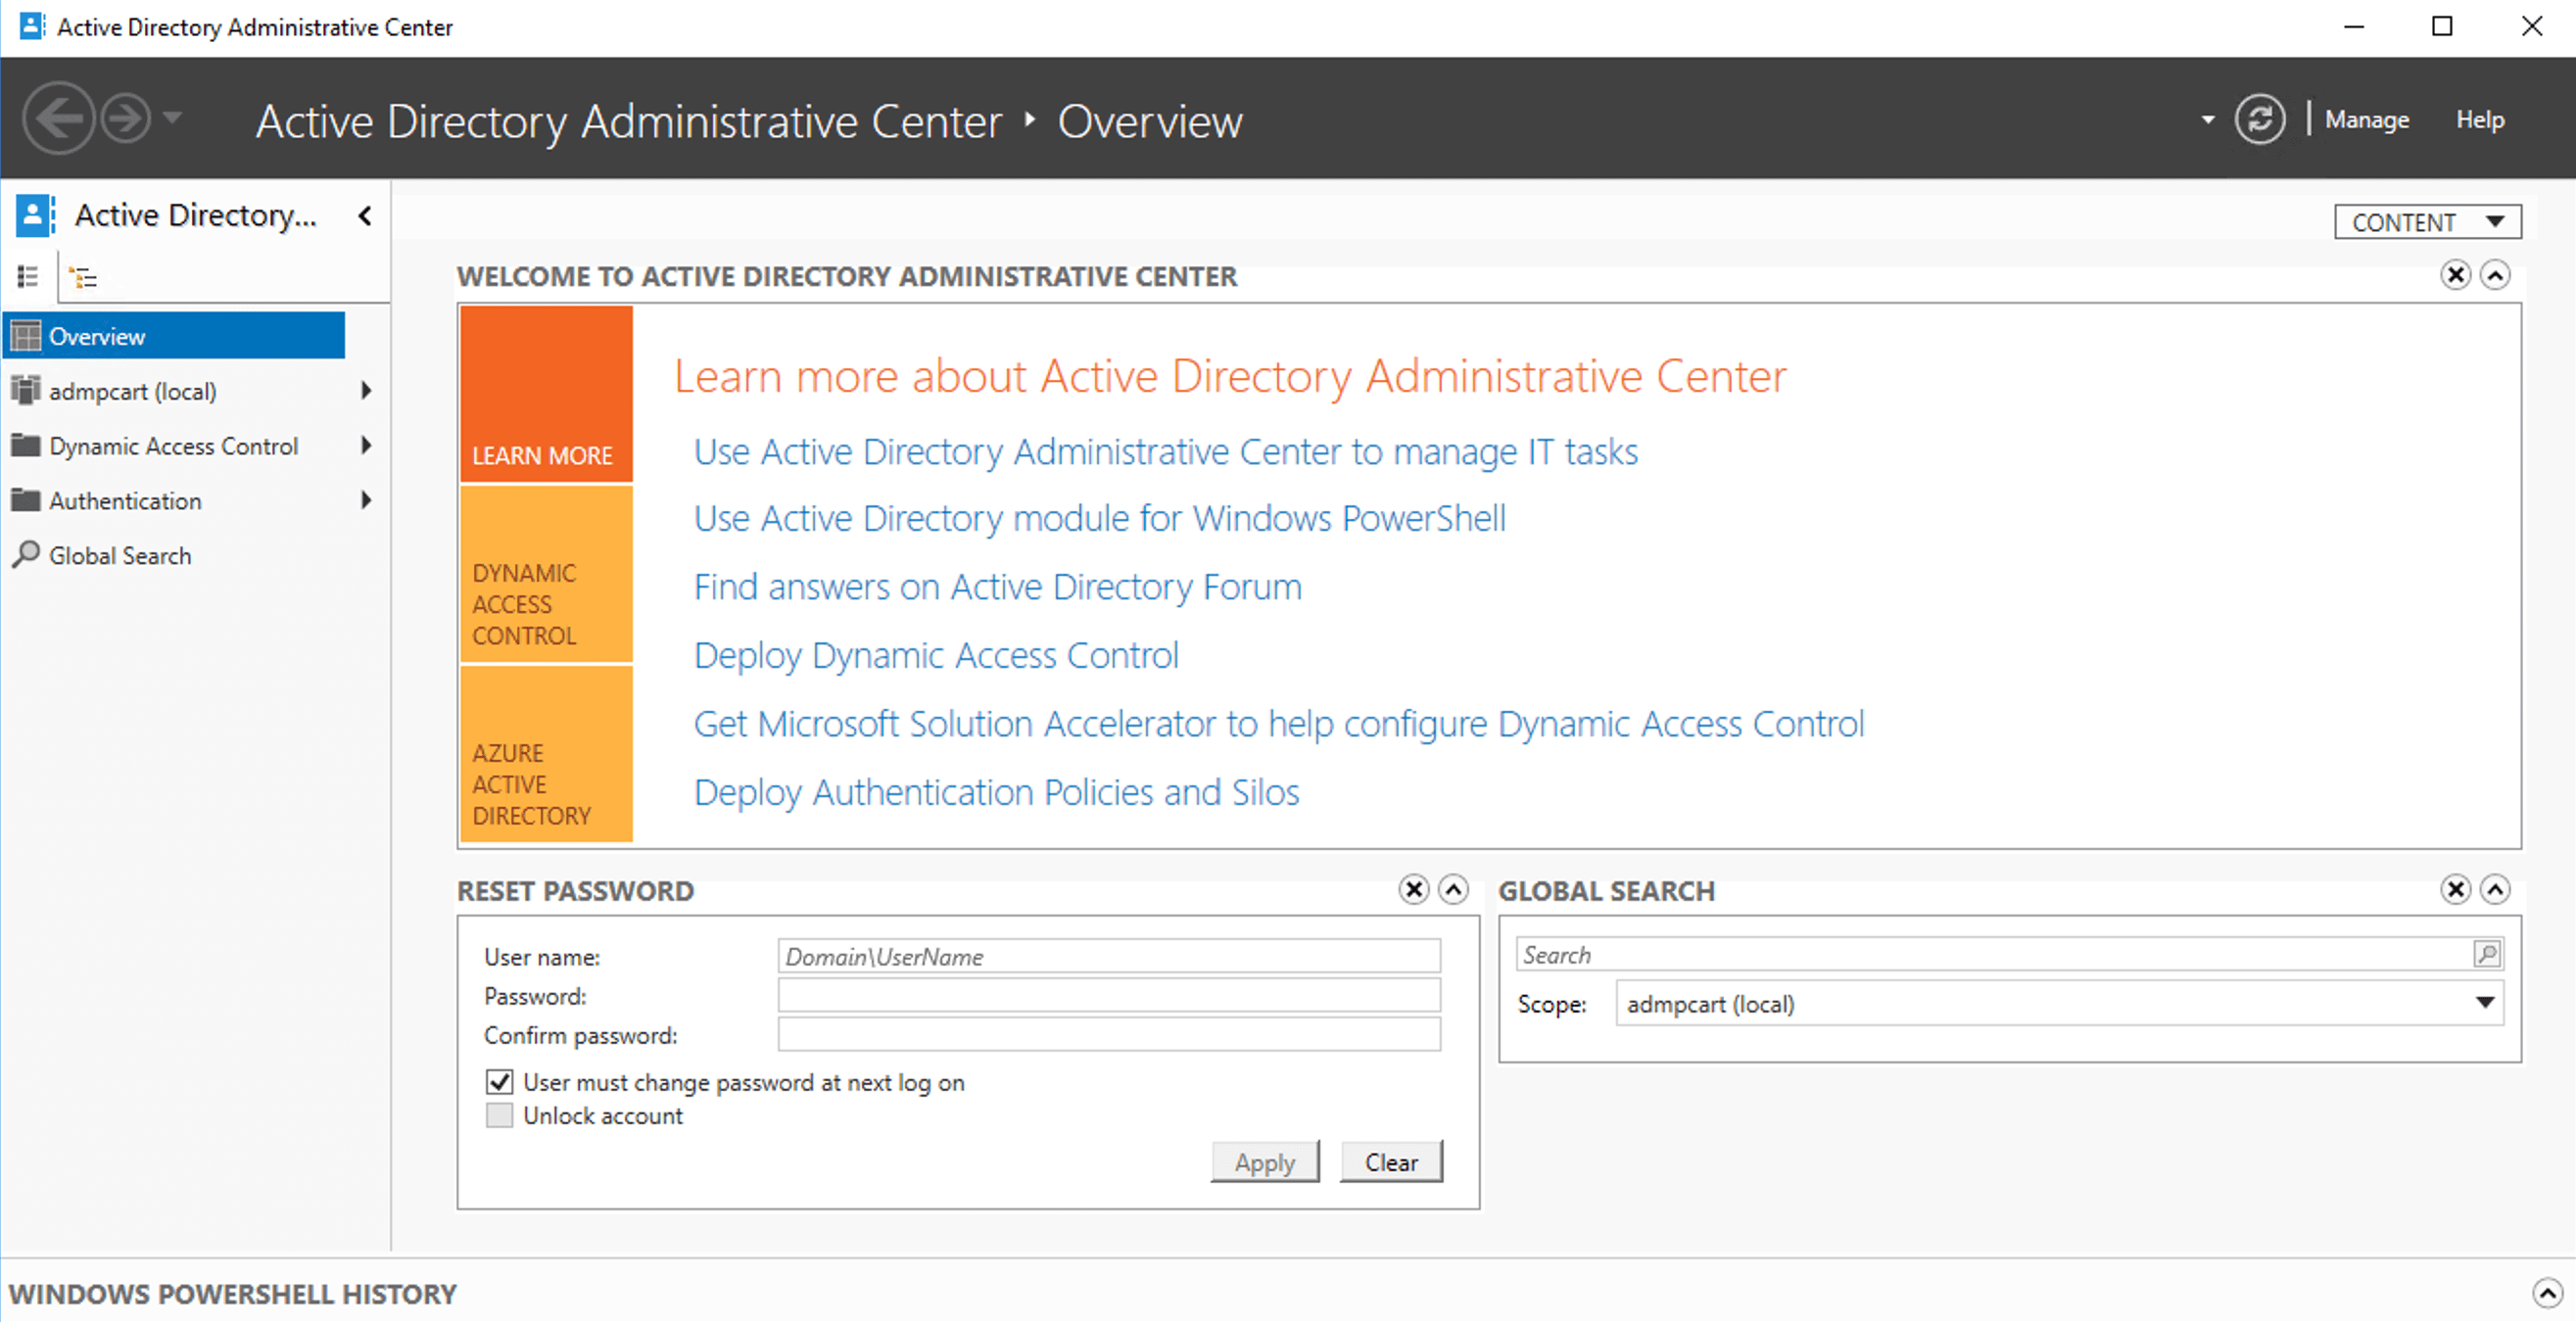The image size is (2576, 1322).
Task: Expand the admpcart (local) tree arrow
Action: (366, 391)
